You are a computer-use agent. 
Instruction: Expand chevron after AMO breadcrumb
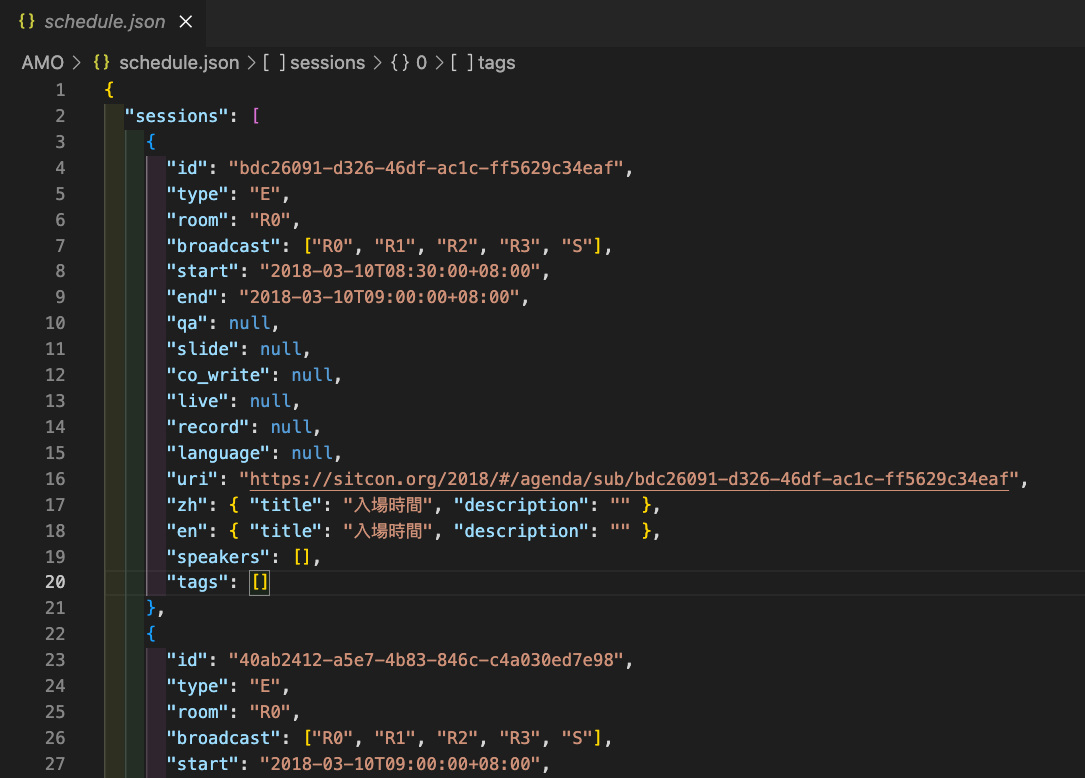[x=78, y=63]
